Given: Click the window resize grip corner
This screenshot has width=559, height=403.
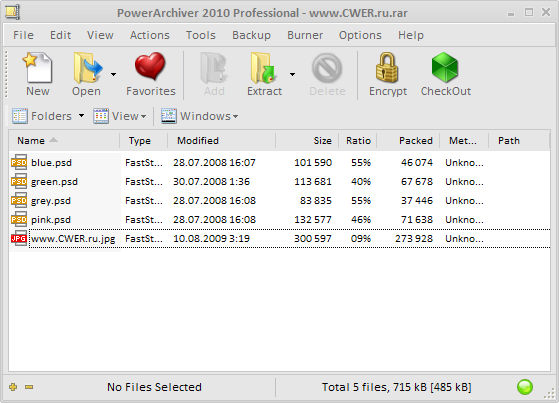Looking at the screenshot, I should pos(550,394).
